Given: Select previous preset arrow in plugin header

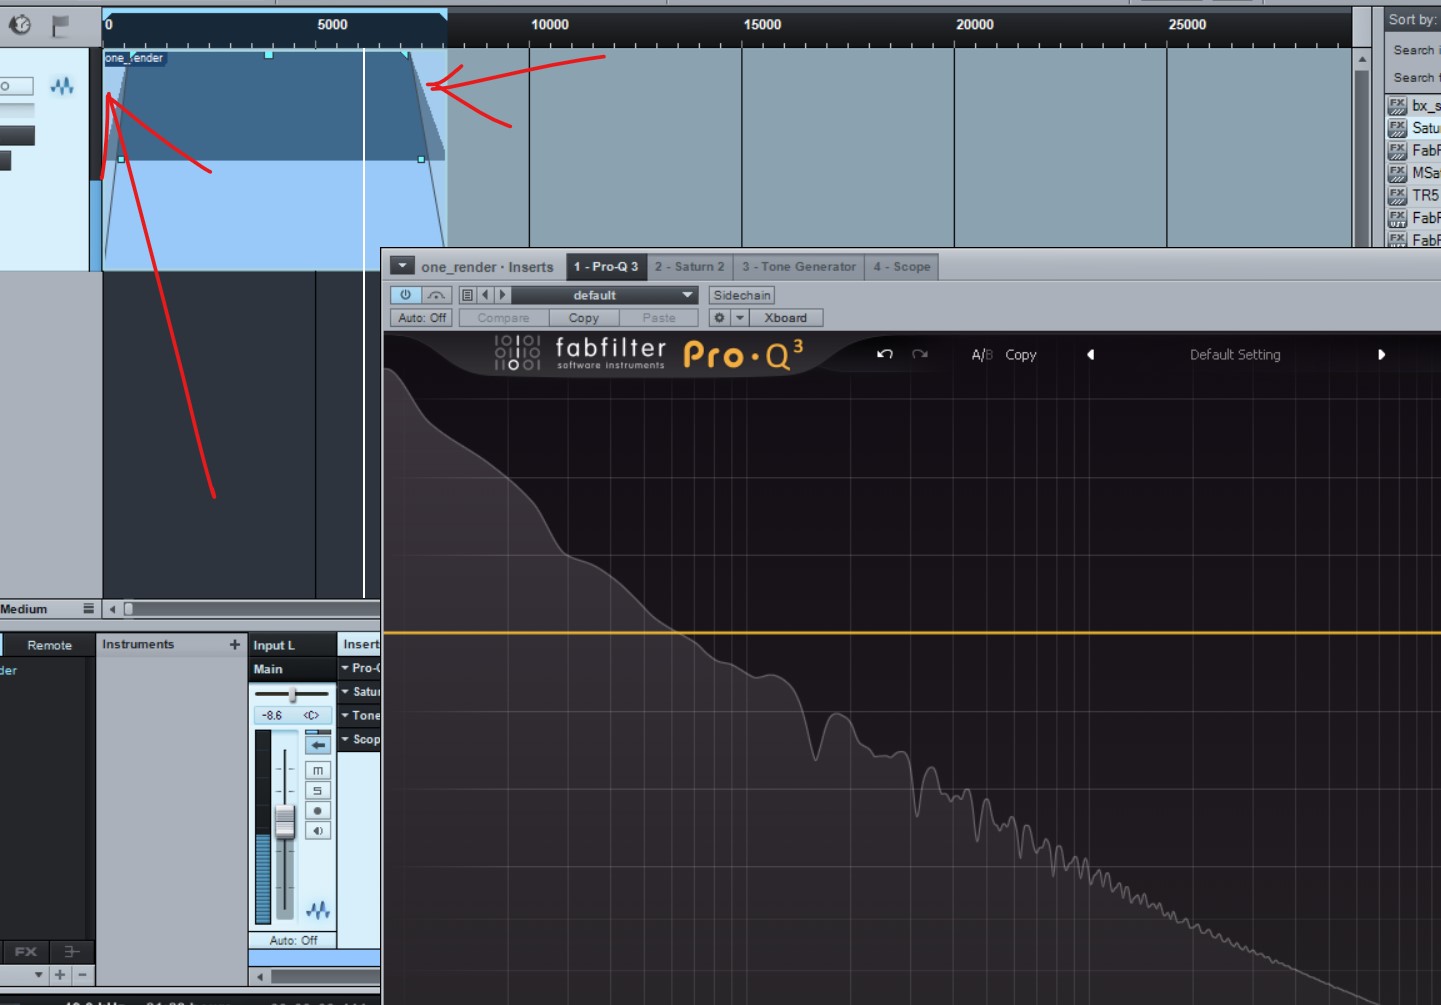Looking at the screenshot, I should click(486, 295).
